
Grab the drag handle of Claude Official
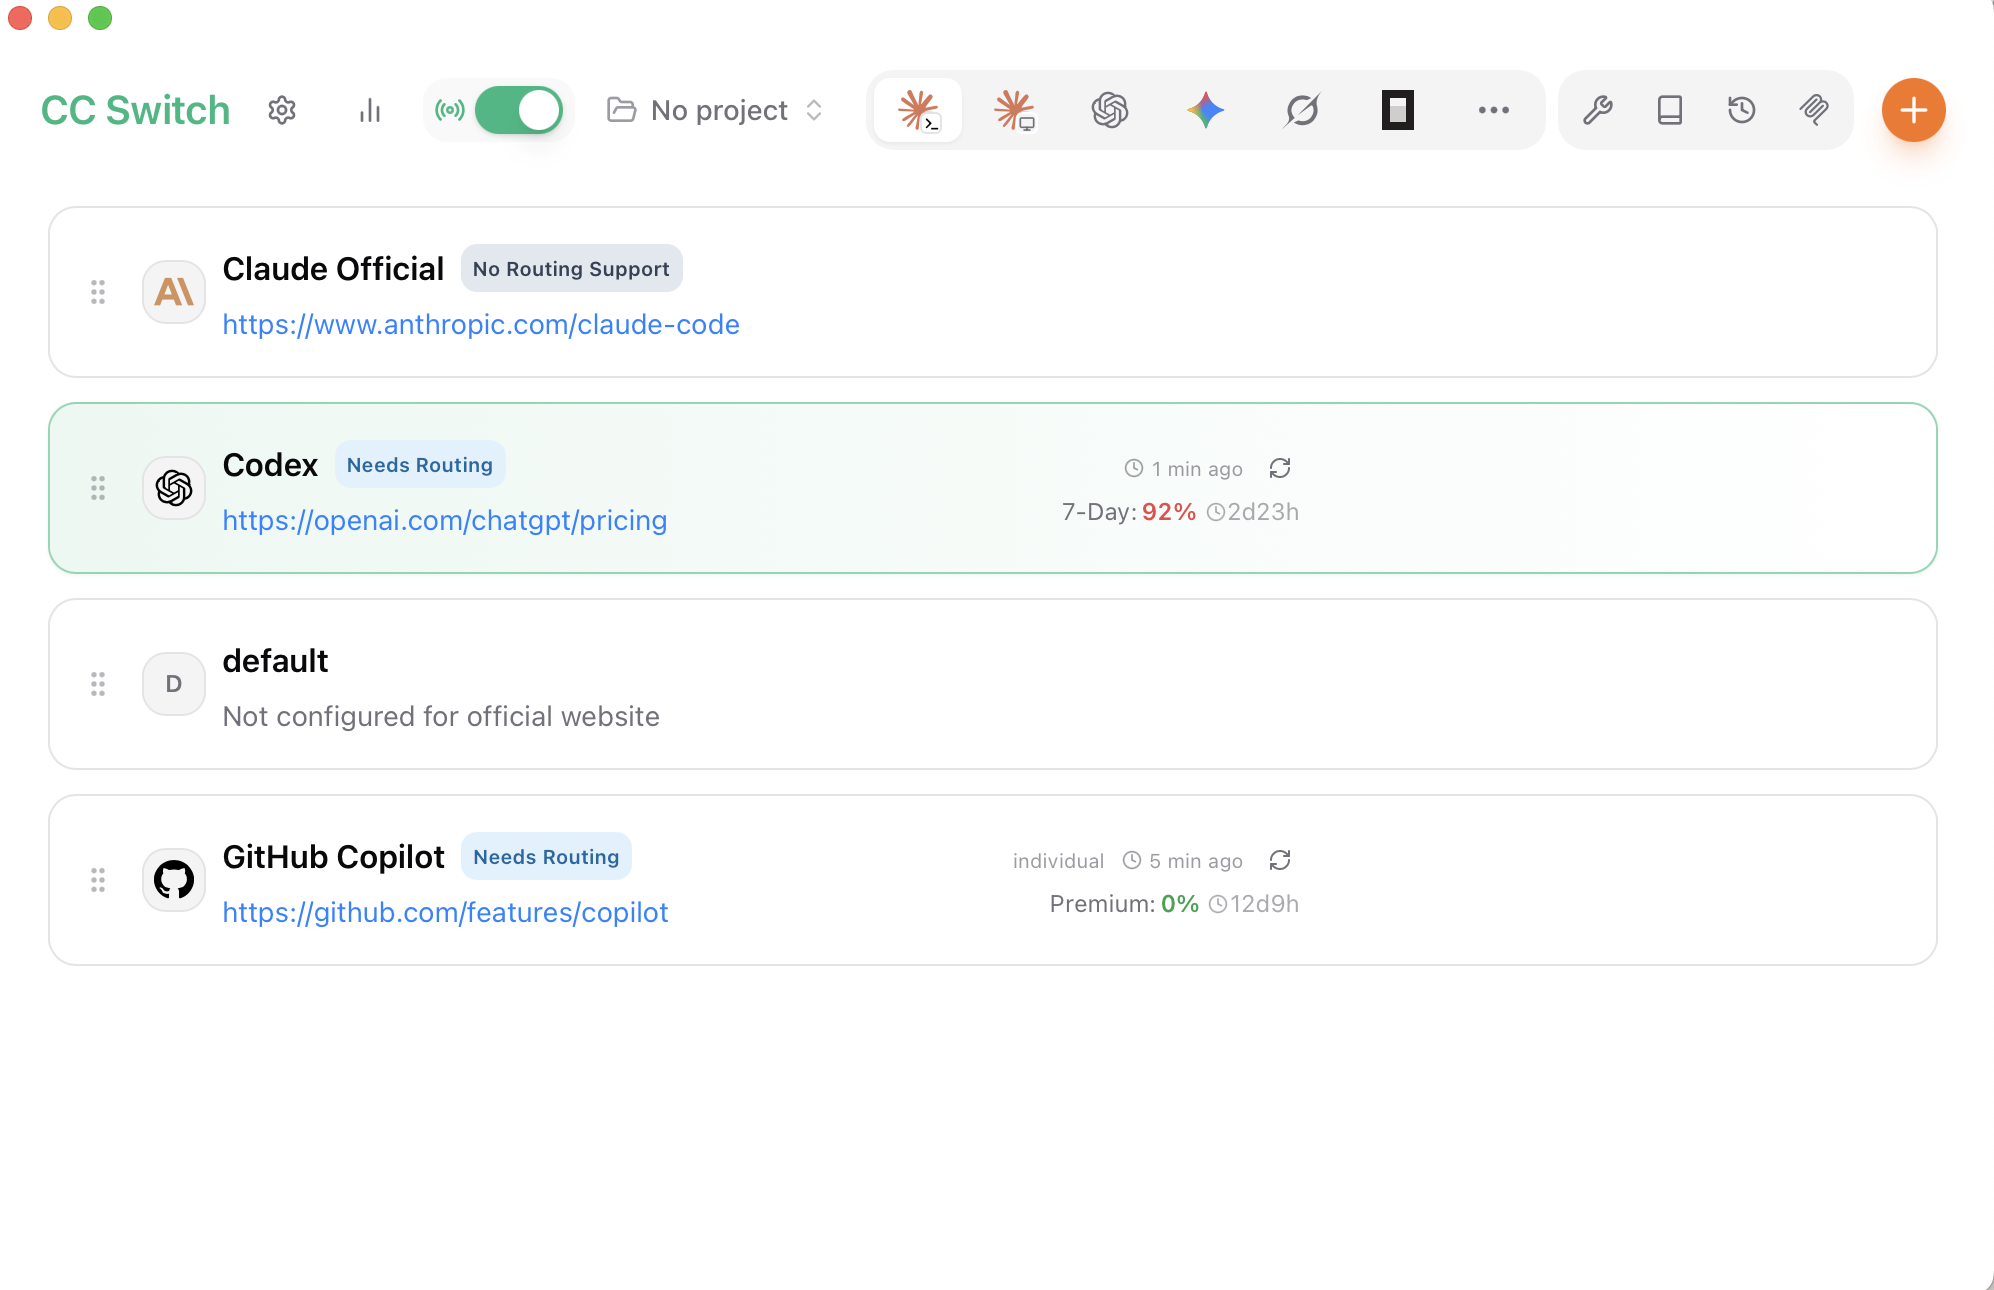tap(98, 292)
